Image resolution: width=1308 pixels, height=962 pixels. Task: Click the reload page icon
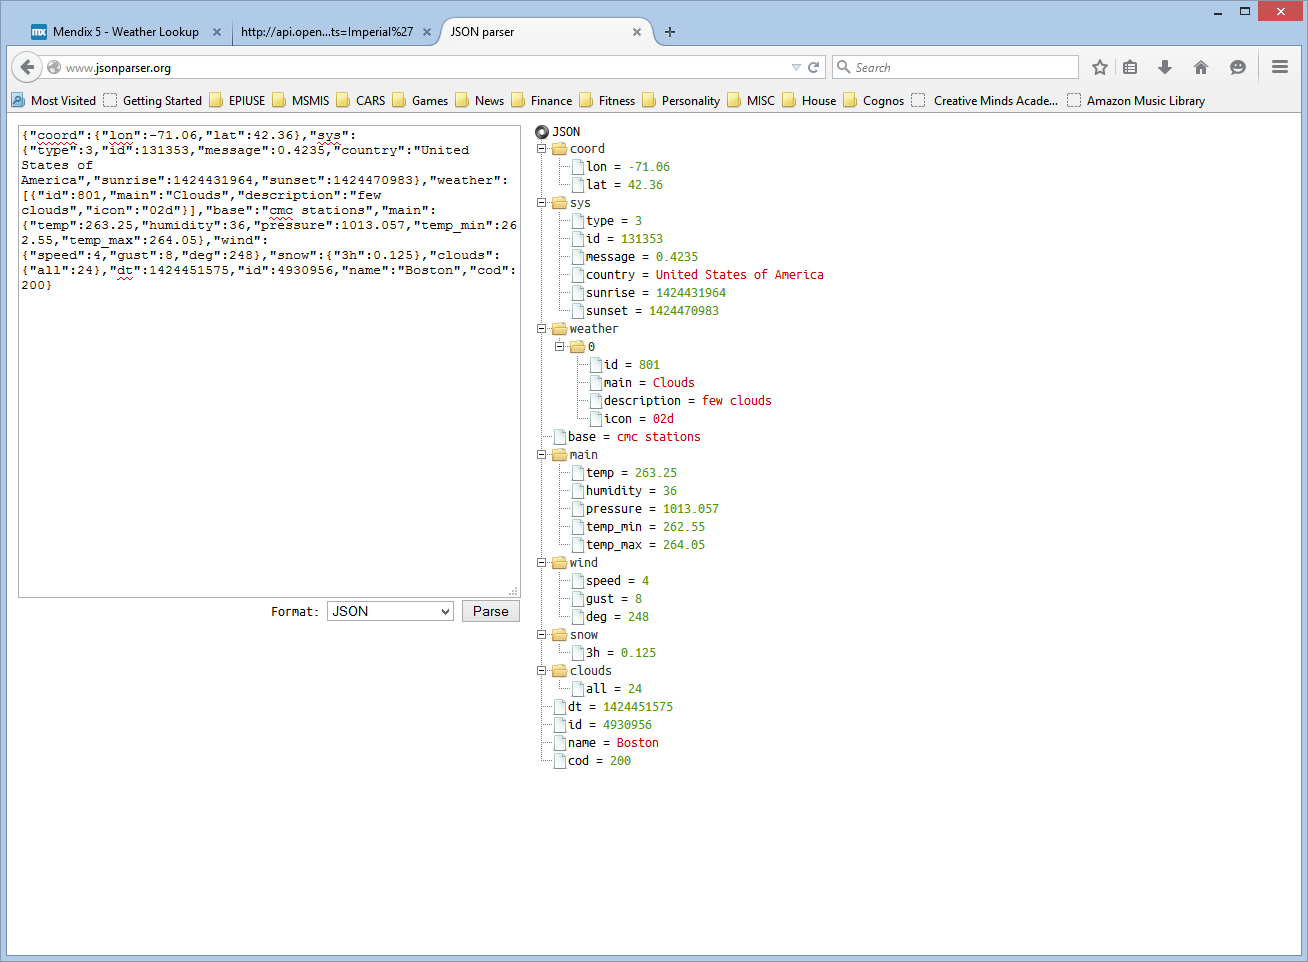[x=814, y=67]
